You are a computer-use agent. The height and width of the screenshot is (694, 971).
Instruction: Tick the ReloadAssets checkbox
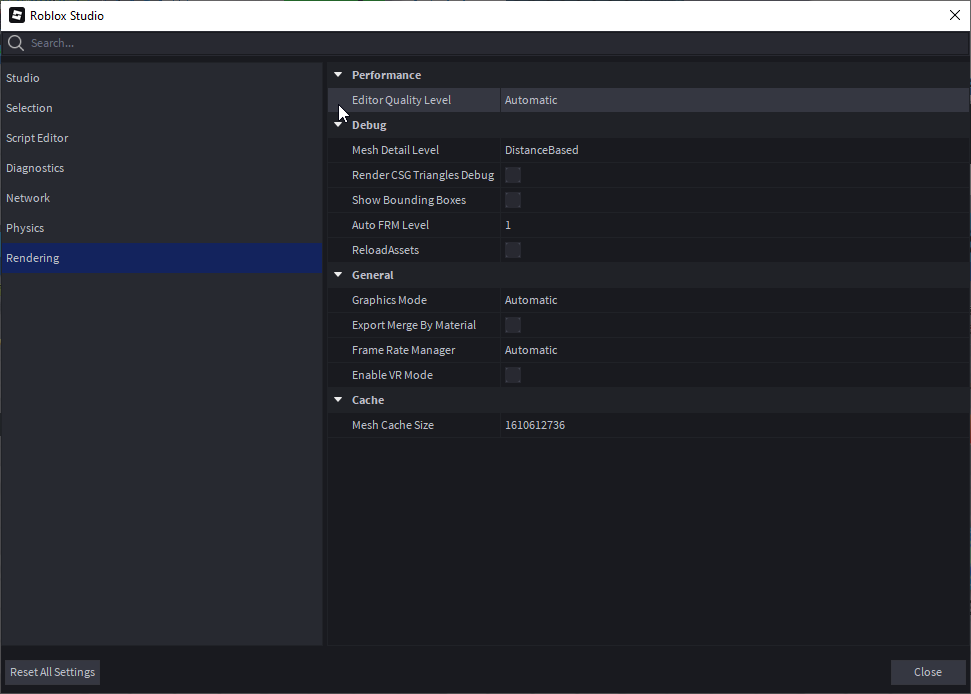pos(513,250)
